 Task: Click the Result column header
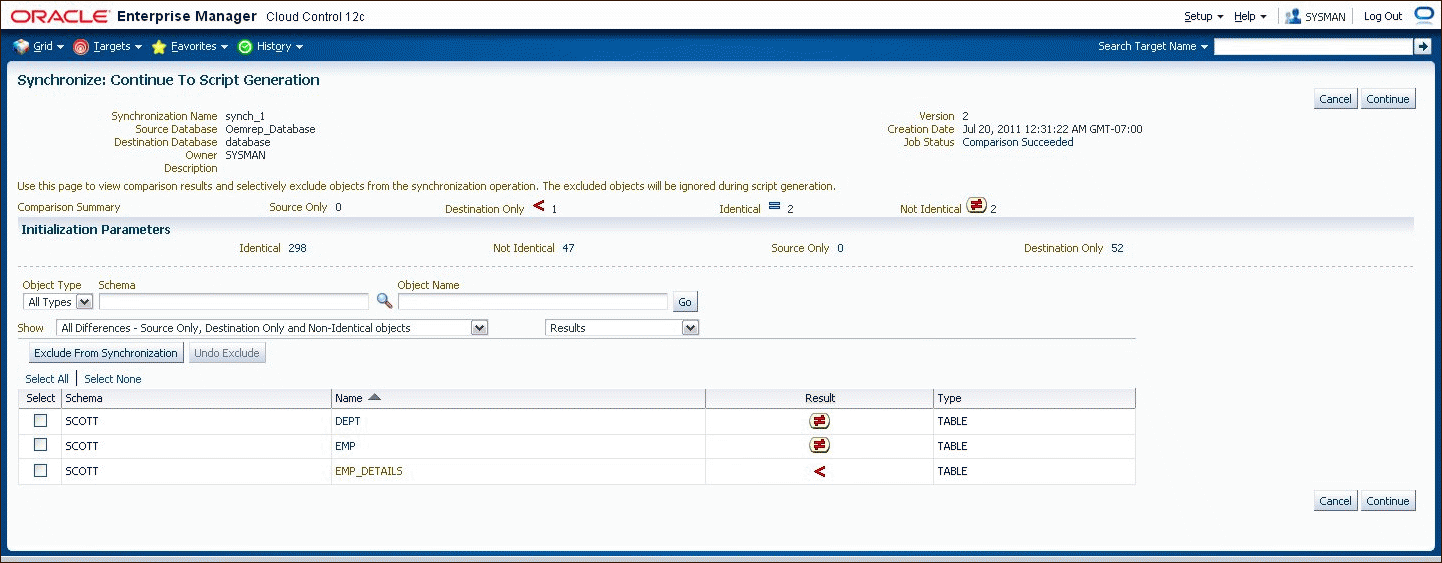(x=819, y=398)
